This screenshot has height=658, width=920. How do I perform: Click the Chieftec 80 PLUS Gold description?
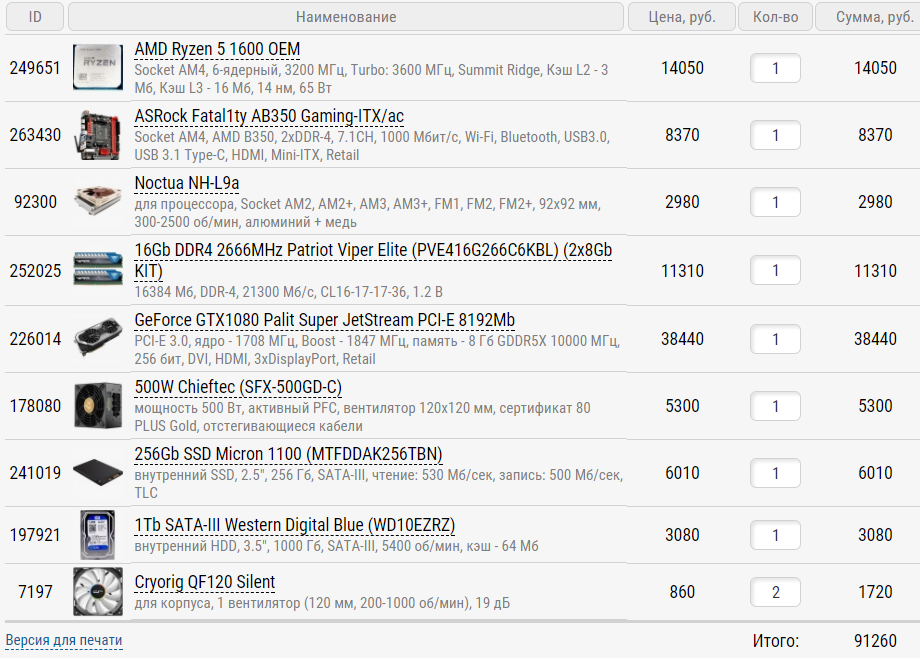coord(362,417)
